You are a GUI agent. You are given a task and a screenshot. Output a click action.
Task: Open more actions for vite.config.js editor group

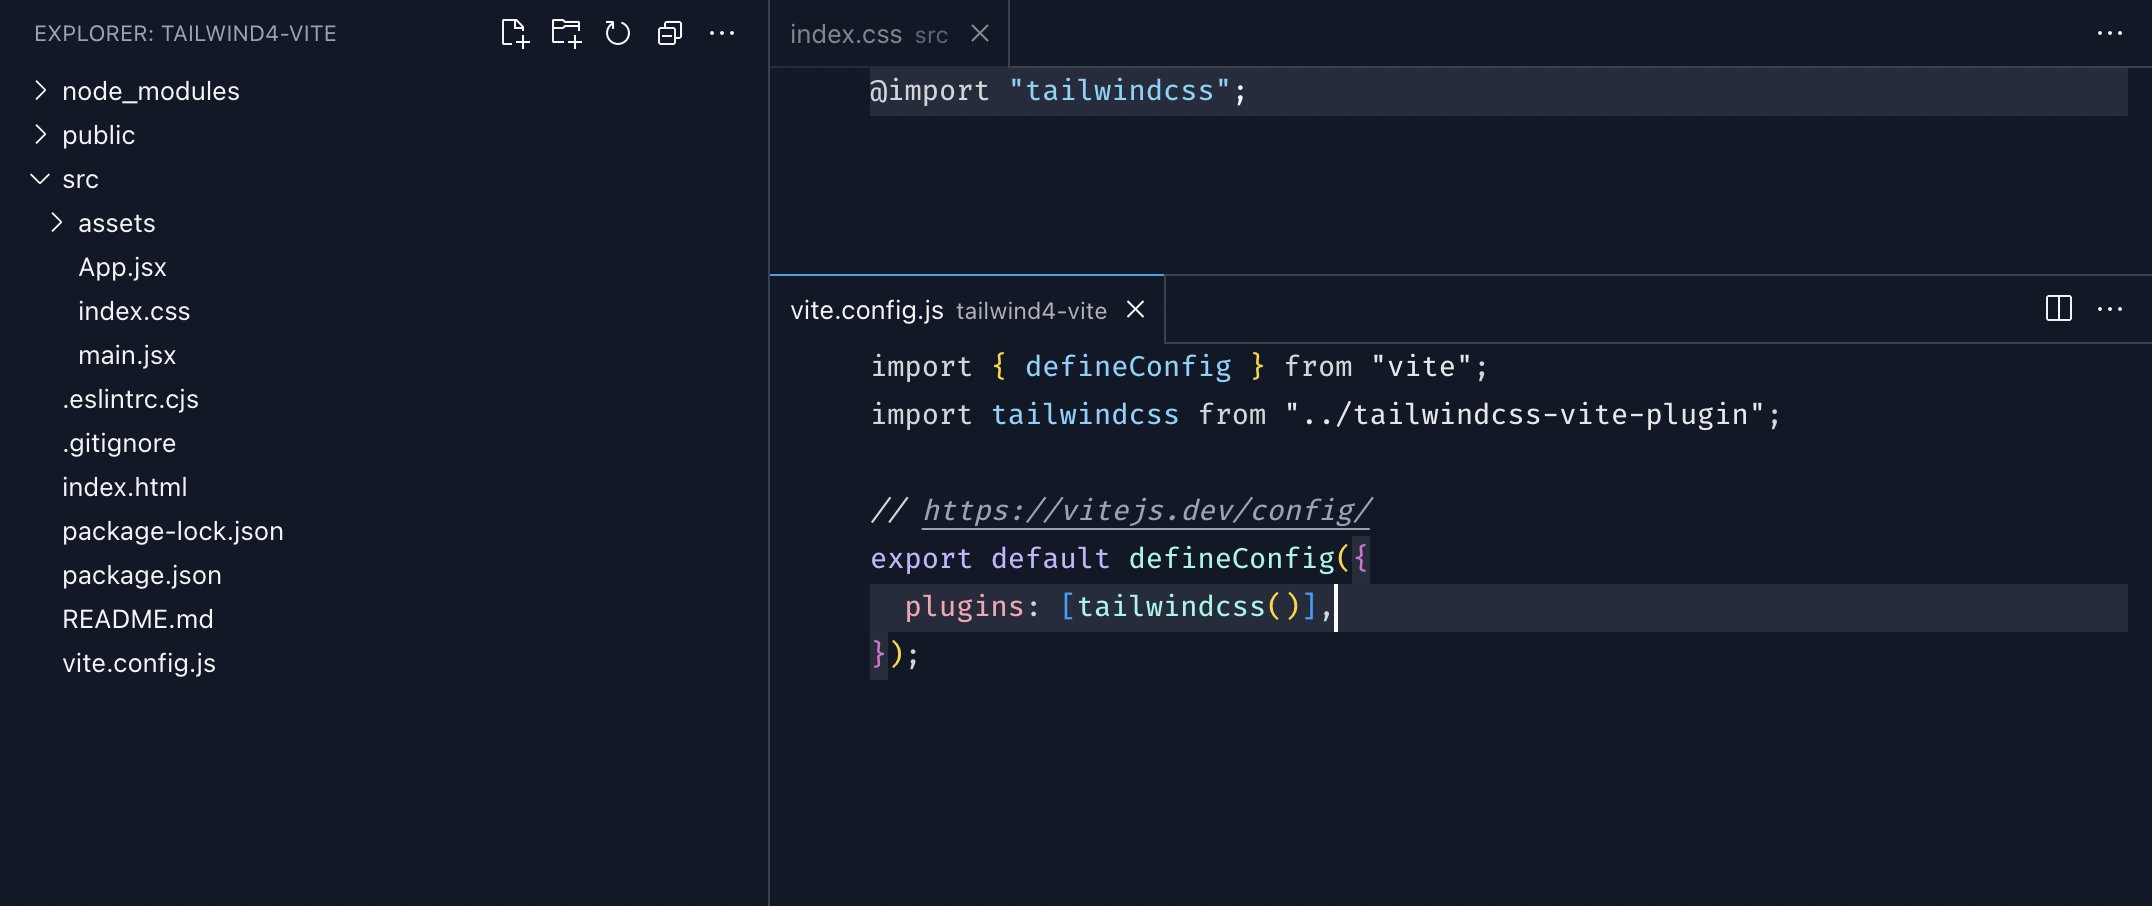point(2110,309)
